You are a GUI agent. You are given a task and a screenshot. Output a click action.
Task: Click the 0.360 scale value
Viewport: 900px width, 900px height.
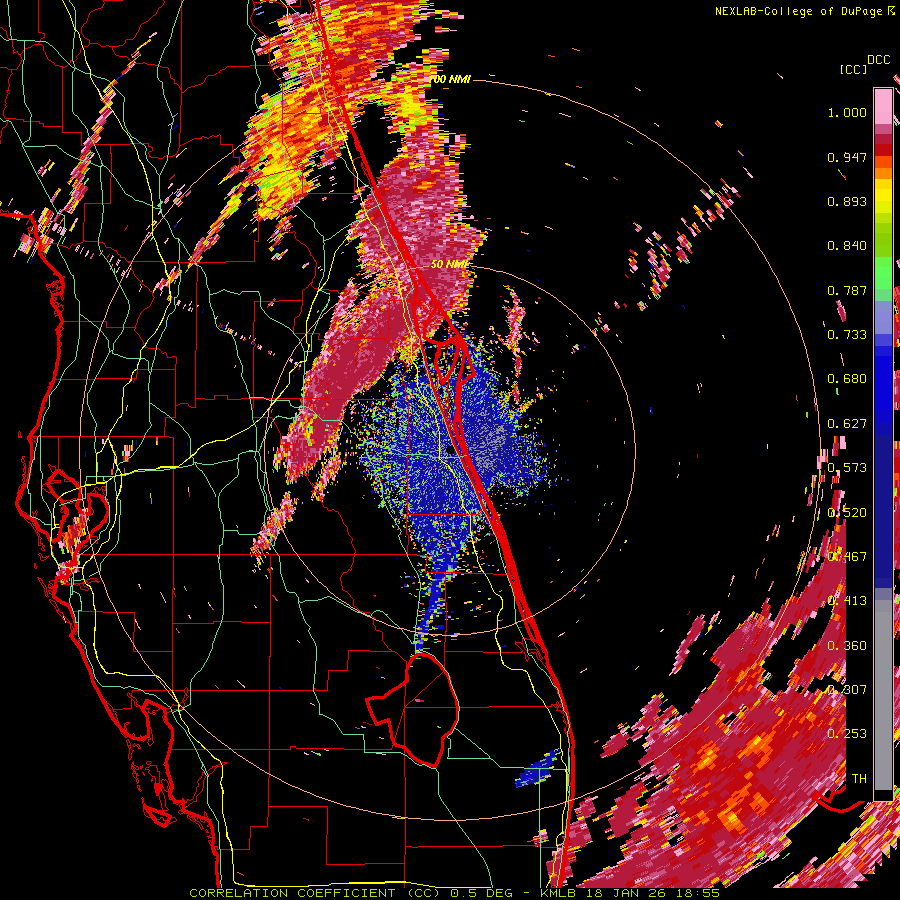pyautogui.click(x=847, y=646)
